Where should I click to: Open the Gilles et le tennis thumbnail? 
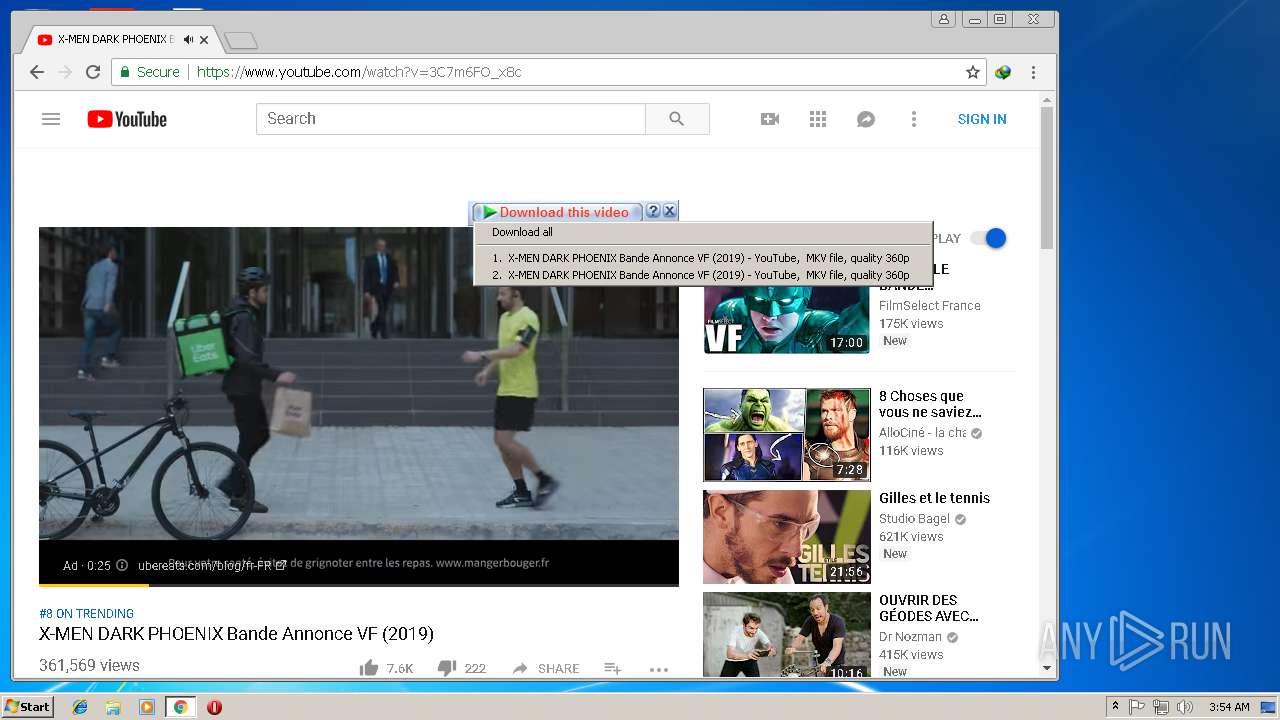(787, 536)
